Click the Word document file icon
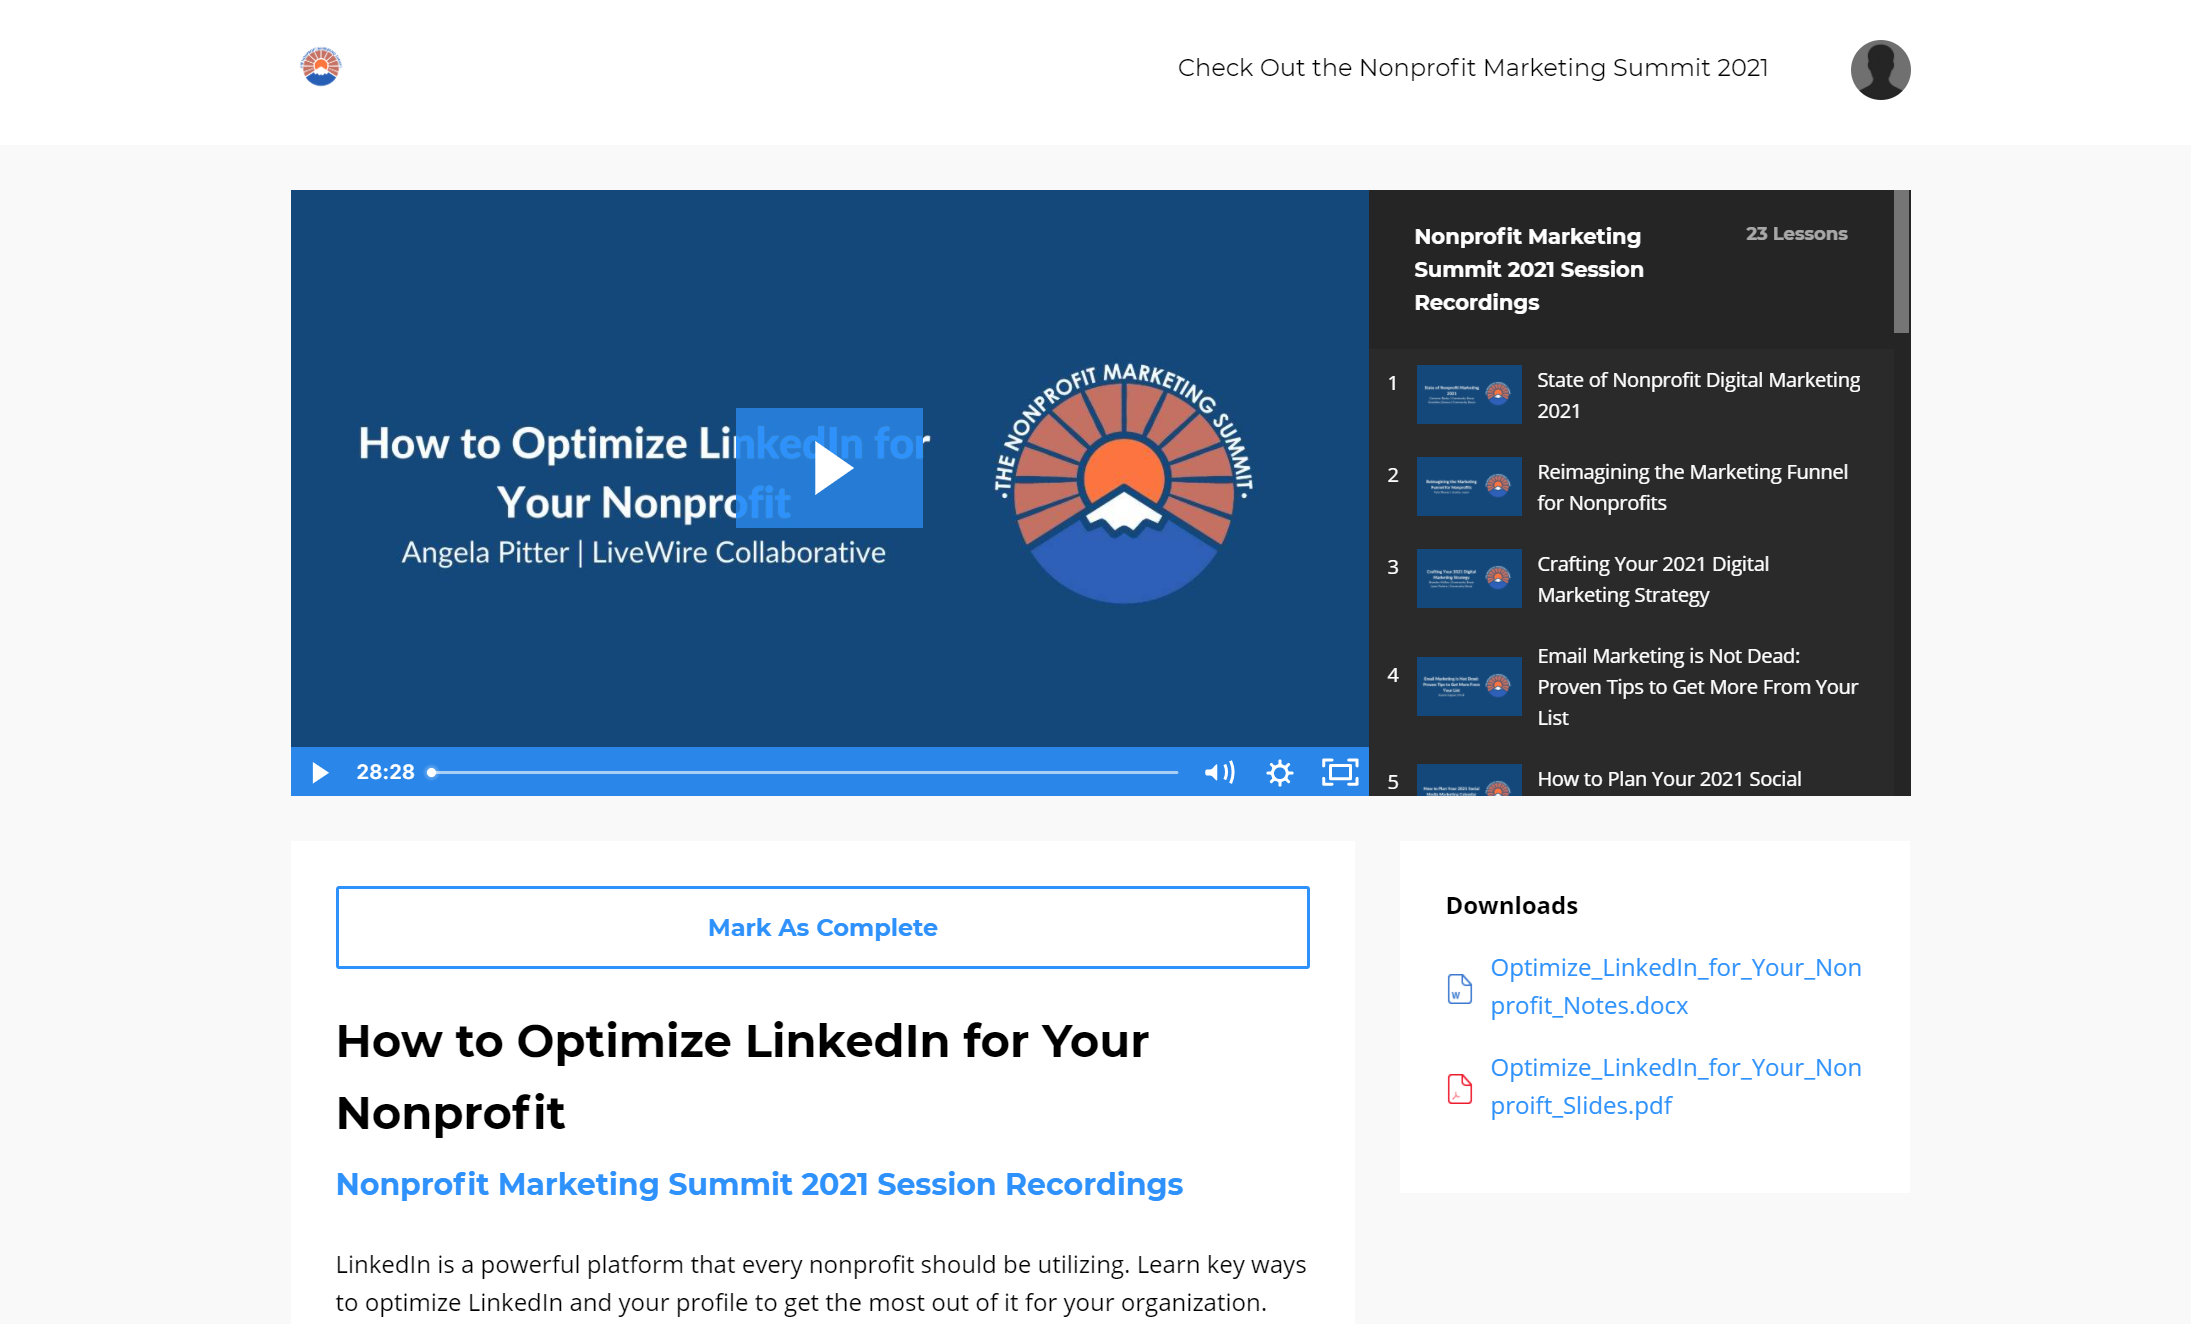2191x1324 pixels. pyautogui.click(x=1460, y=988)
